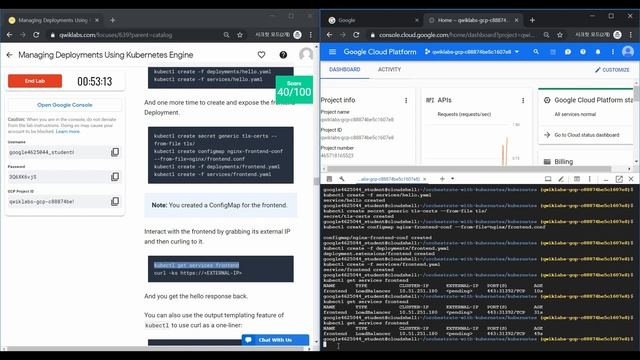Expand the Cloud Shell new-tab dropdown arrow

click(x=452, y=179)
